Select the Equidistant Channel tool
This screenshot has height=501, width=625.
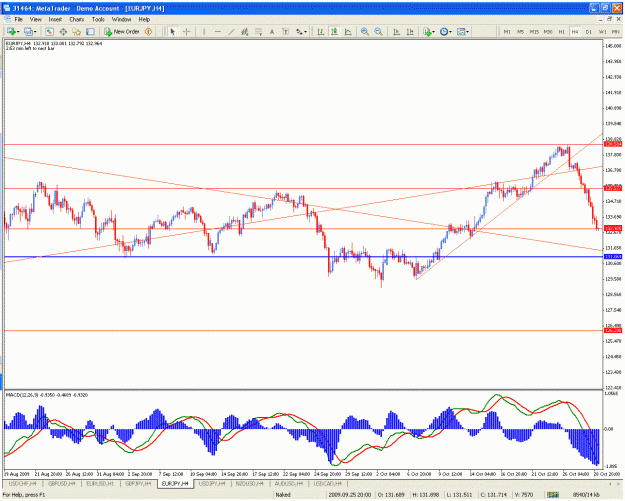coord(245,31)
